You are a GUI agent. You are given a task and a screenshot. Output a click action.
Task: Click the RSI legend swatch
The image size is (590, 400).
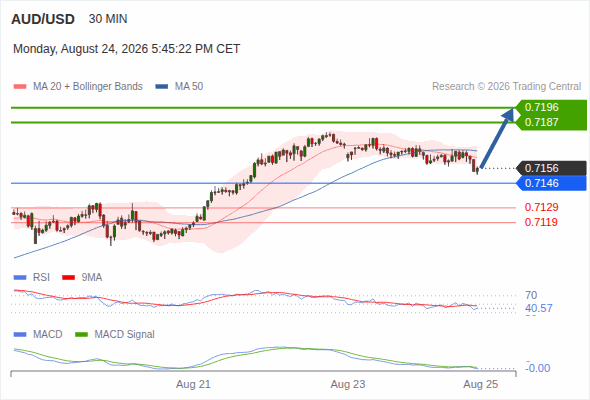coord(20,278)
